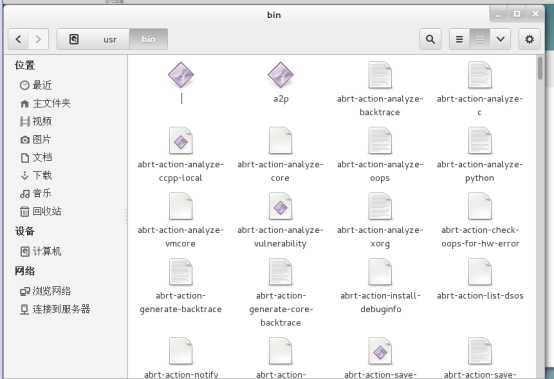Select the a2p executable icon
Screen dimensions: 554x379
[281, 75]
